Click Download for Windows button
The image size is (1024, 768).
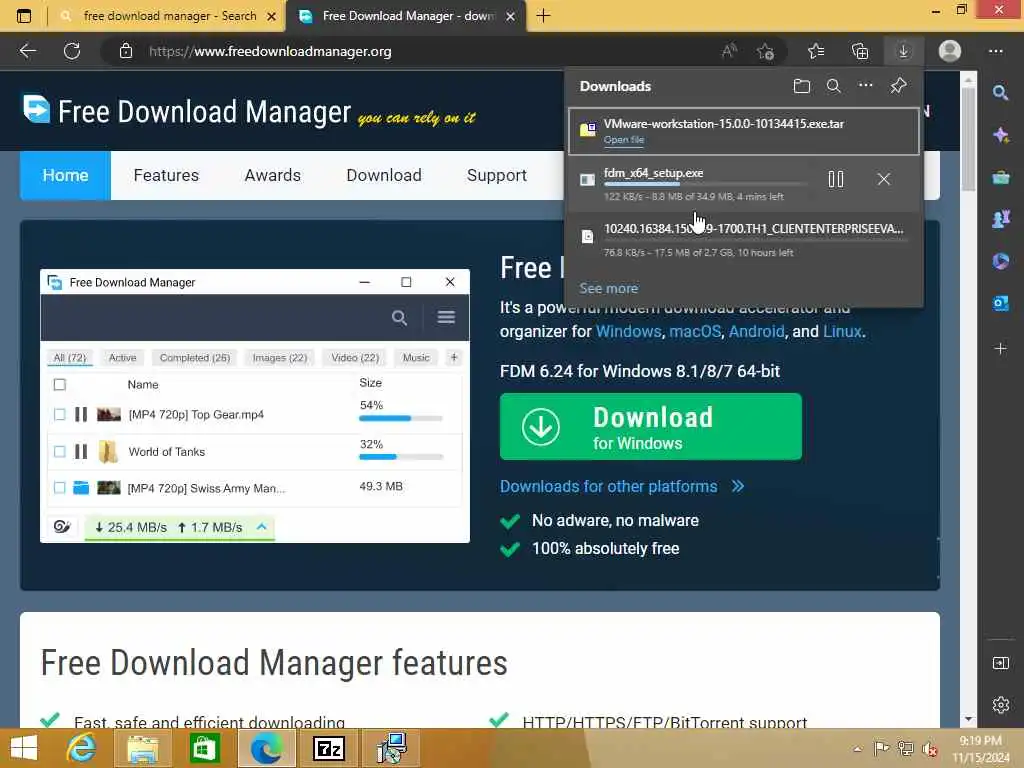click(650, 426)
